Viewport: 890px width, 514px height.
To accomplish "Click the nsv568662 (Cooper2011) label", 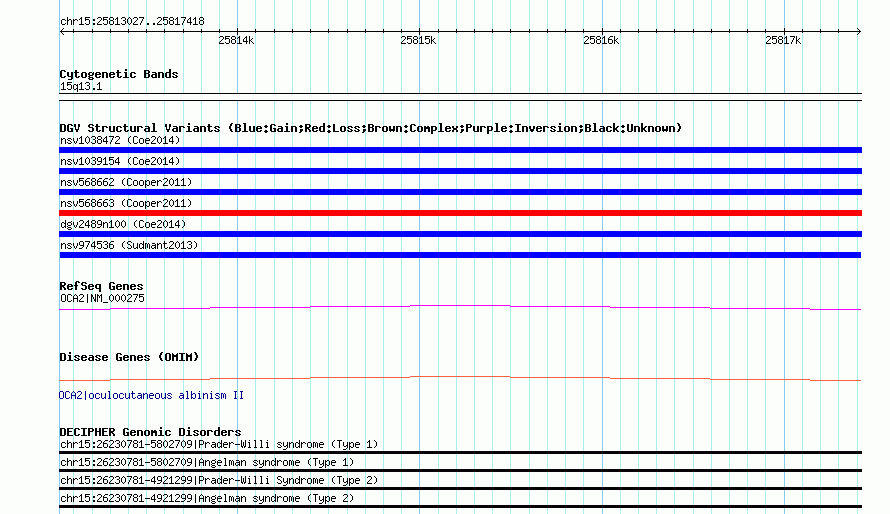I will [x=126, y=182].
